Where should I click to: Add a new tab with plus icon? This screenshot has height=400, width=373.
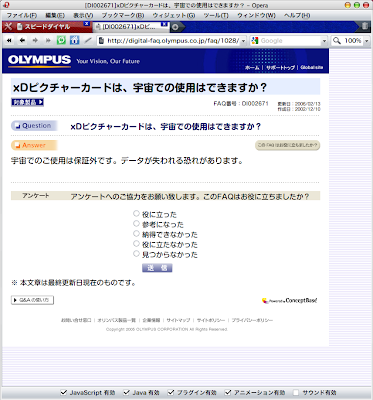(175, 27)
